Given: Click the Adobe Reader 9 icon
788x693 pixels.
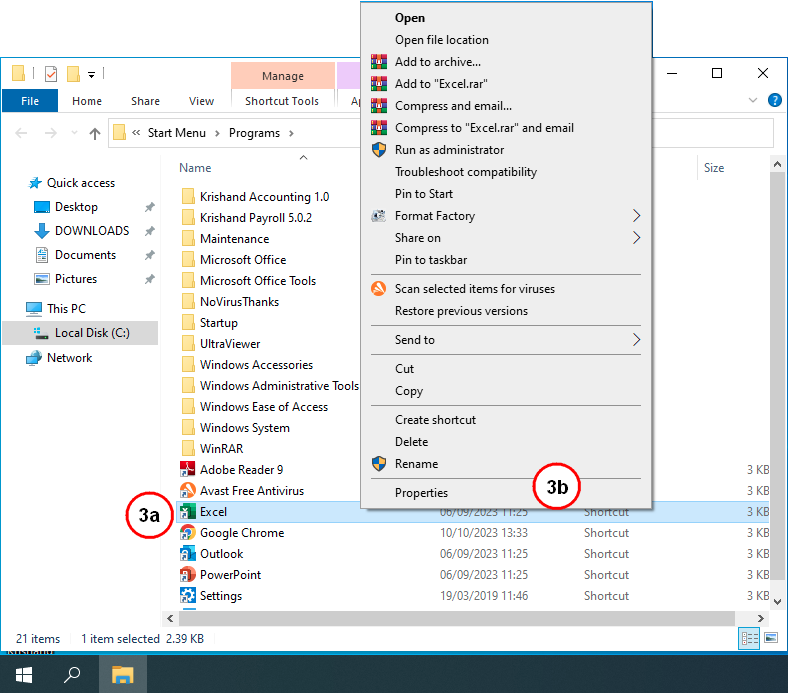Looking at the screenshot, I should pyautogui.click(x=187, y=469).
